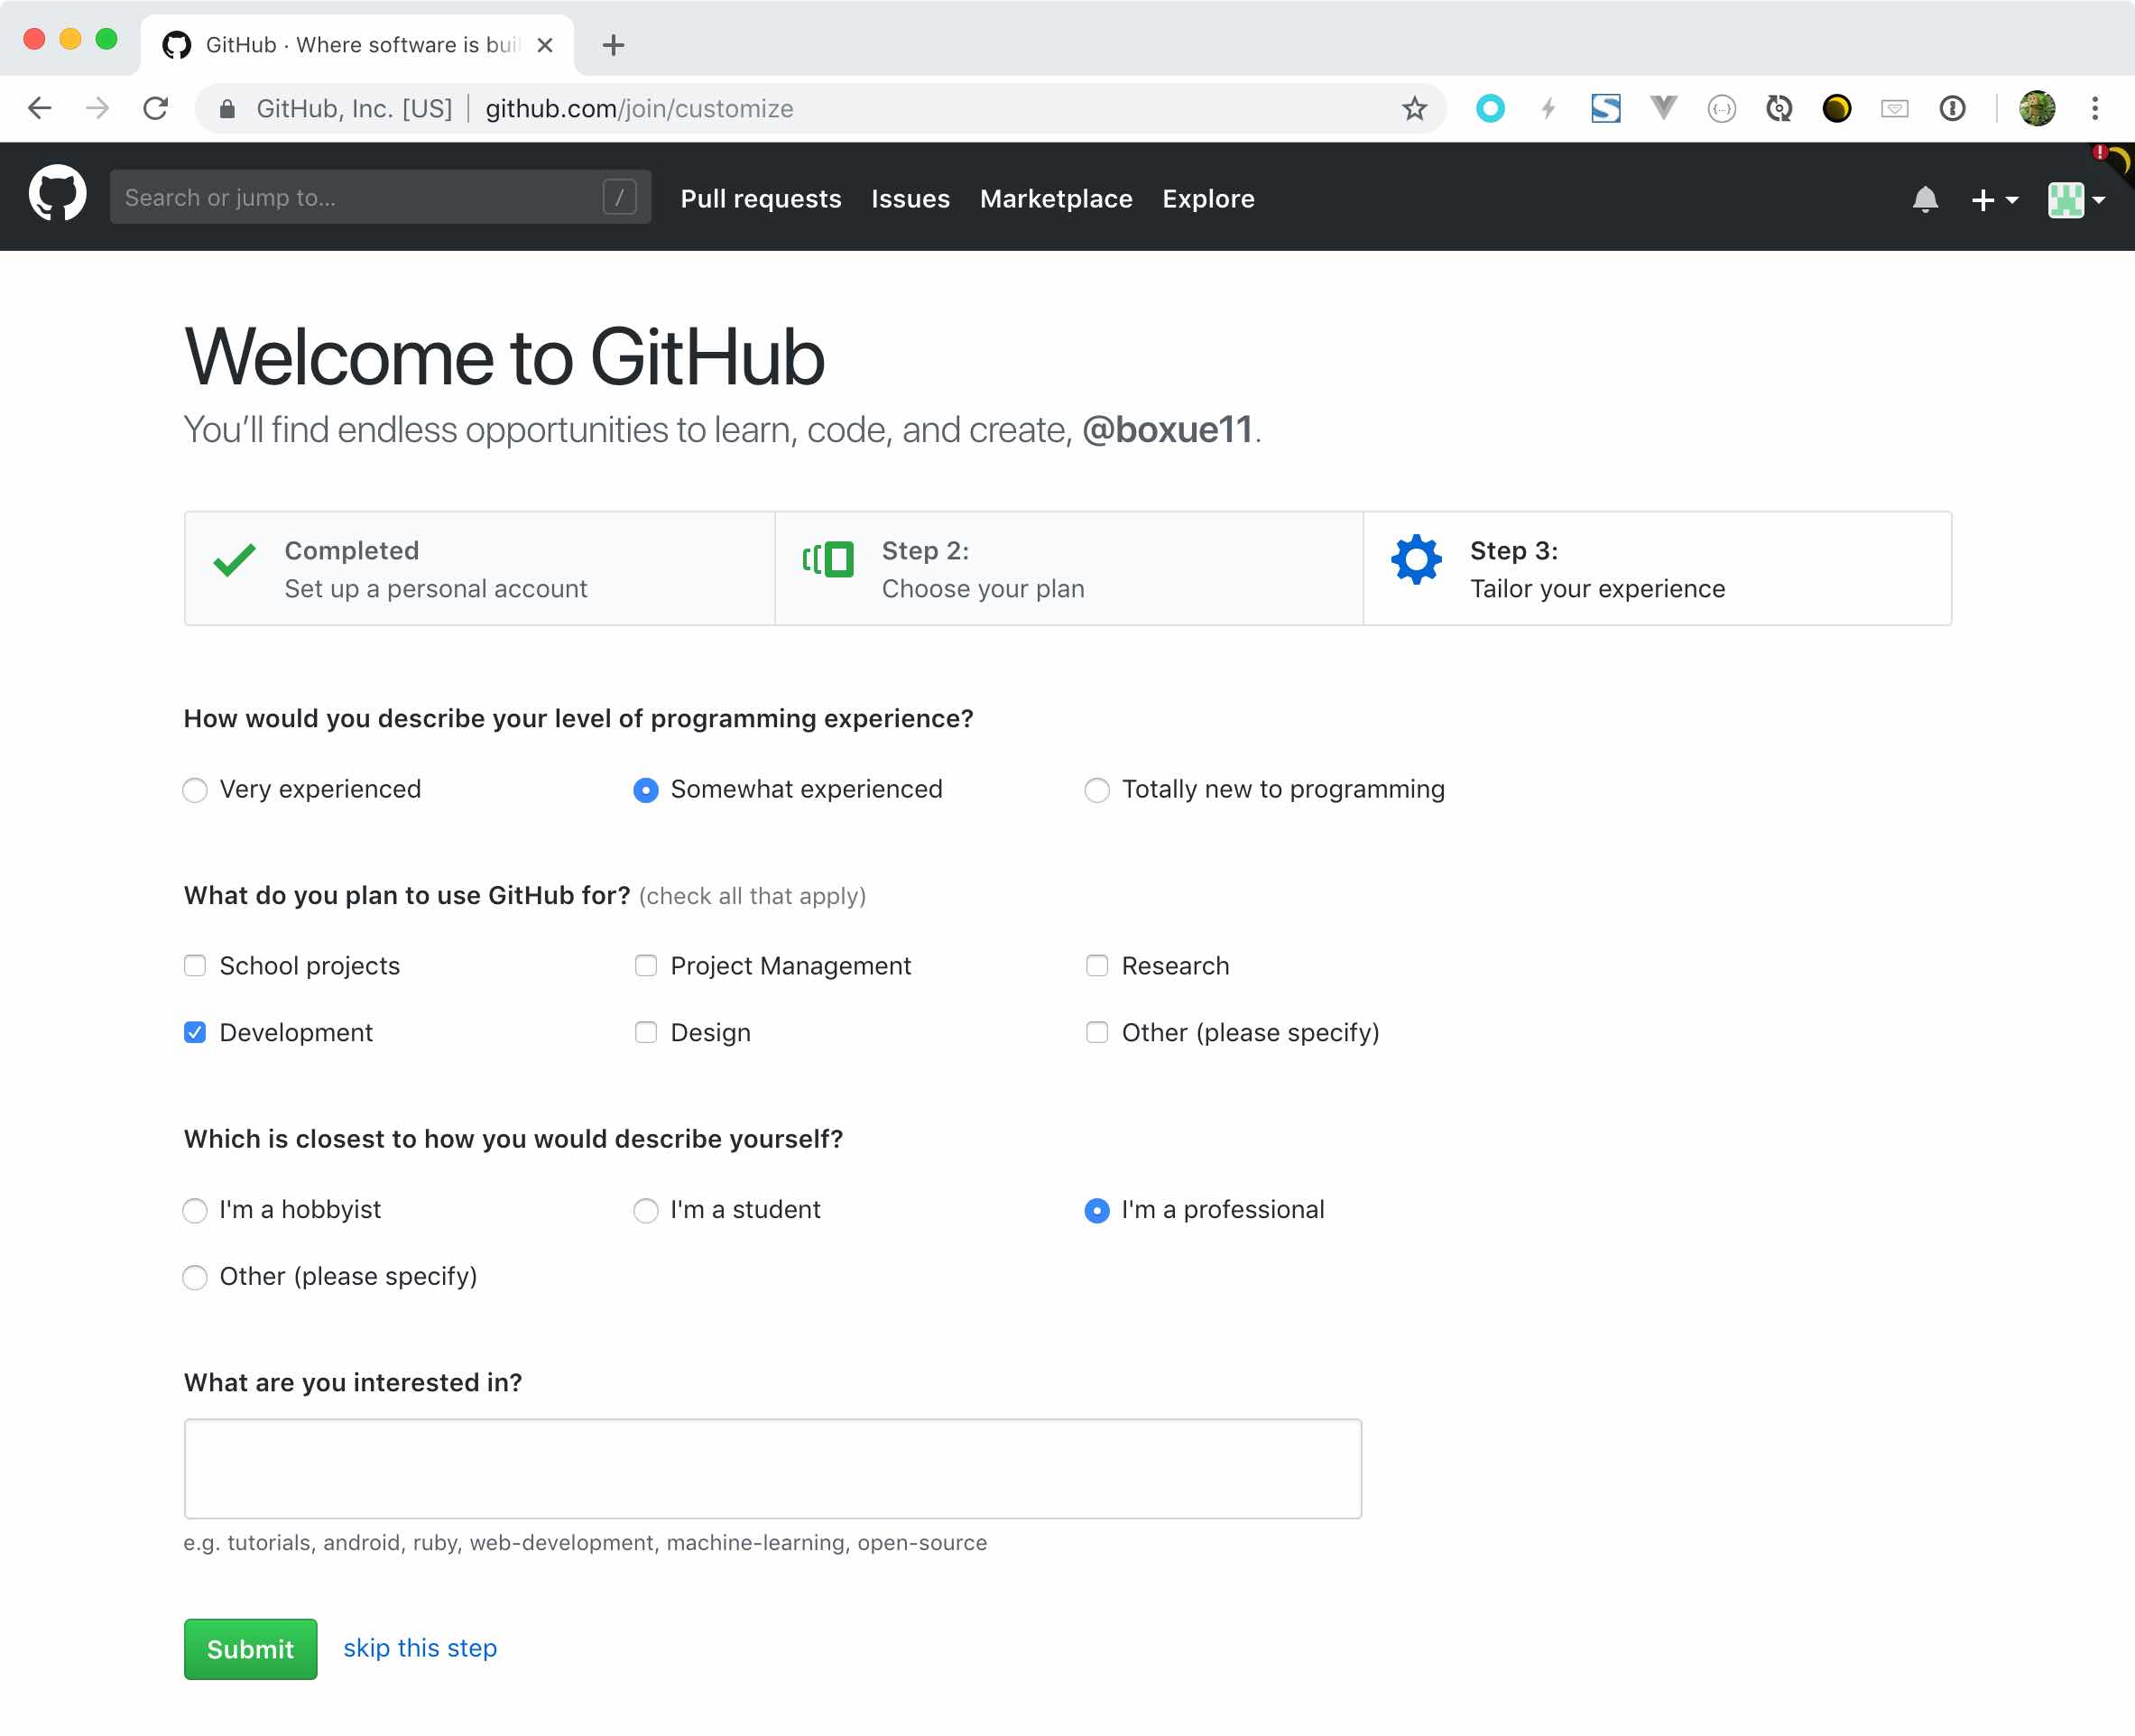The height and width of the screenshot is (1736, 2135).
Task: Check the Design checkbox
Action: coord(646,1032)
